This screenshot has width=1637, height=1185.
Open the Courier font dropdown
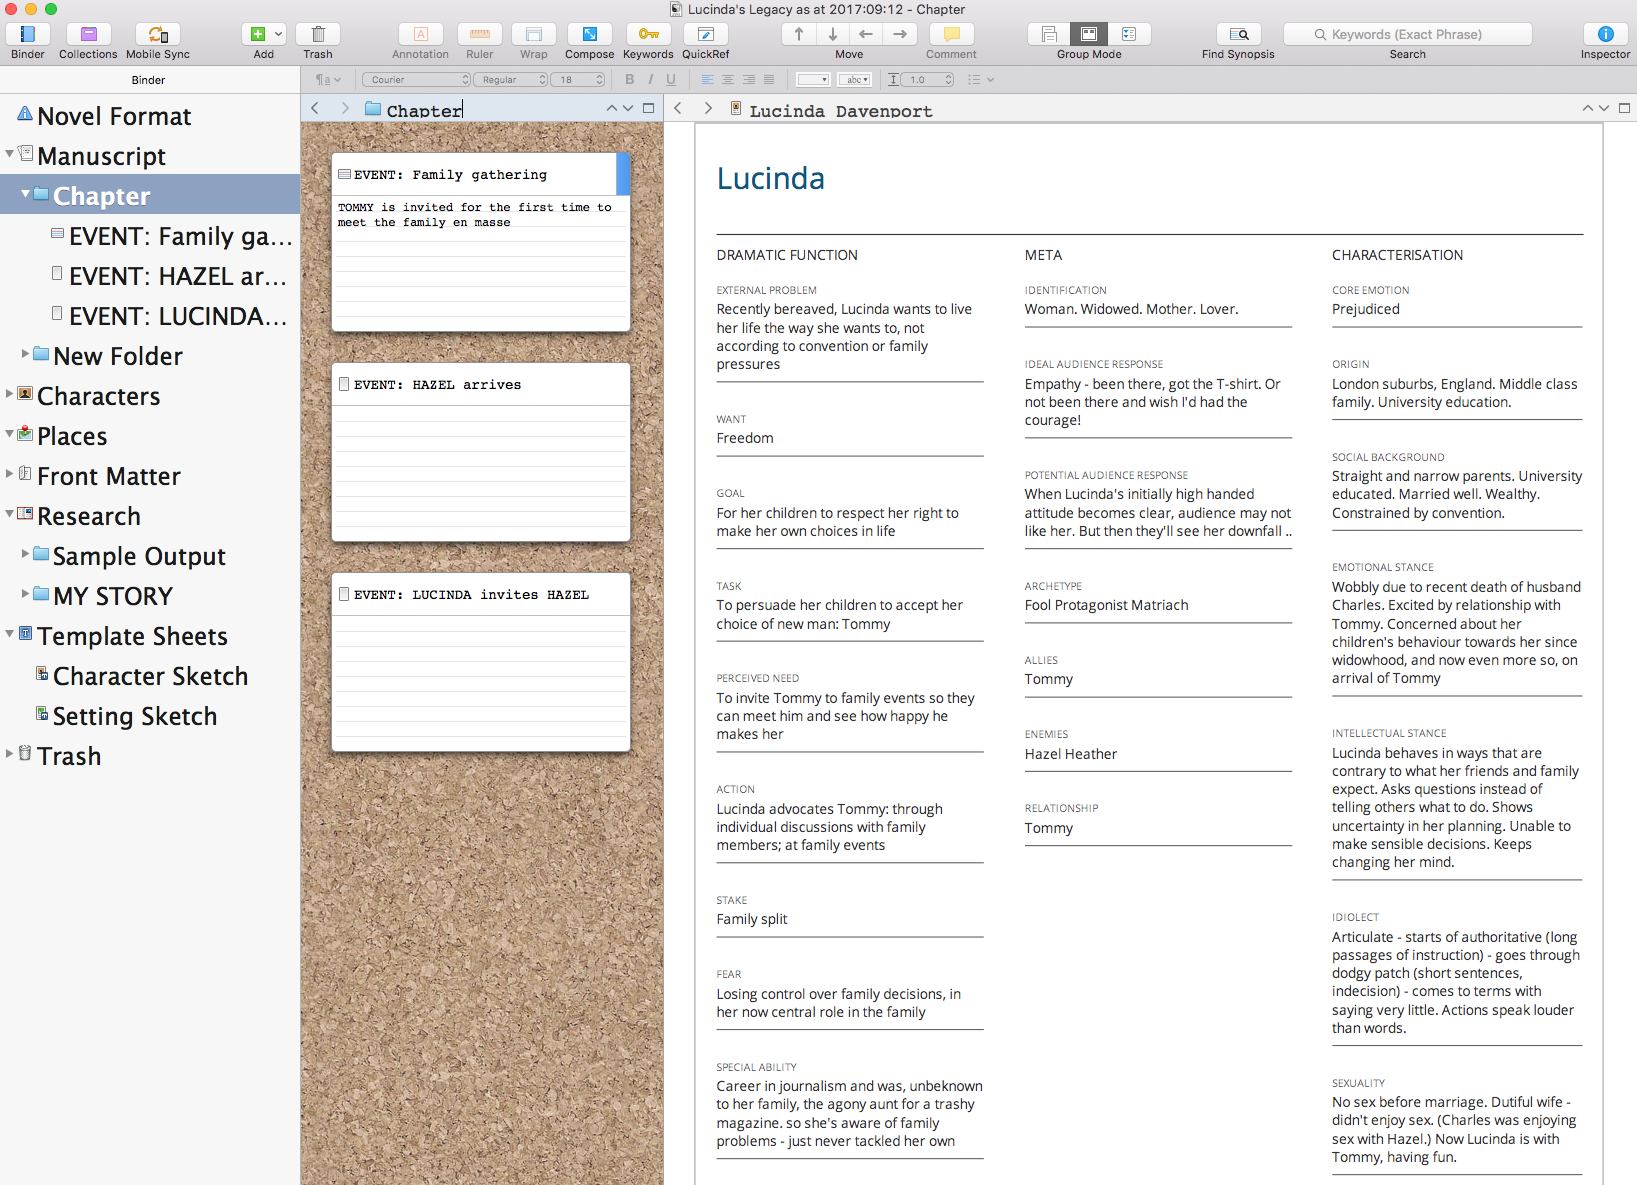(416, 80)
